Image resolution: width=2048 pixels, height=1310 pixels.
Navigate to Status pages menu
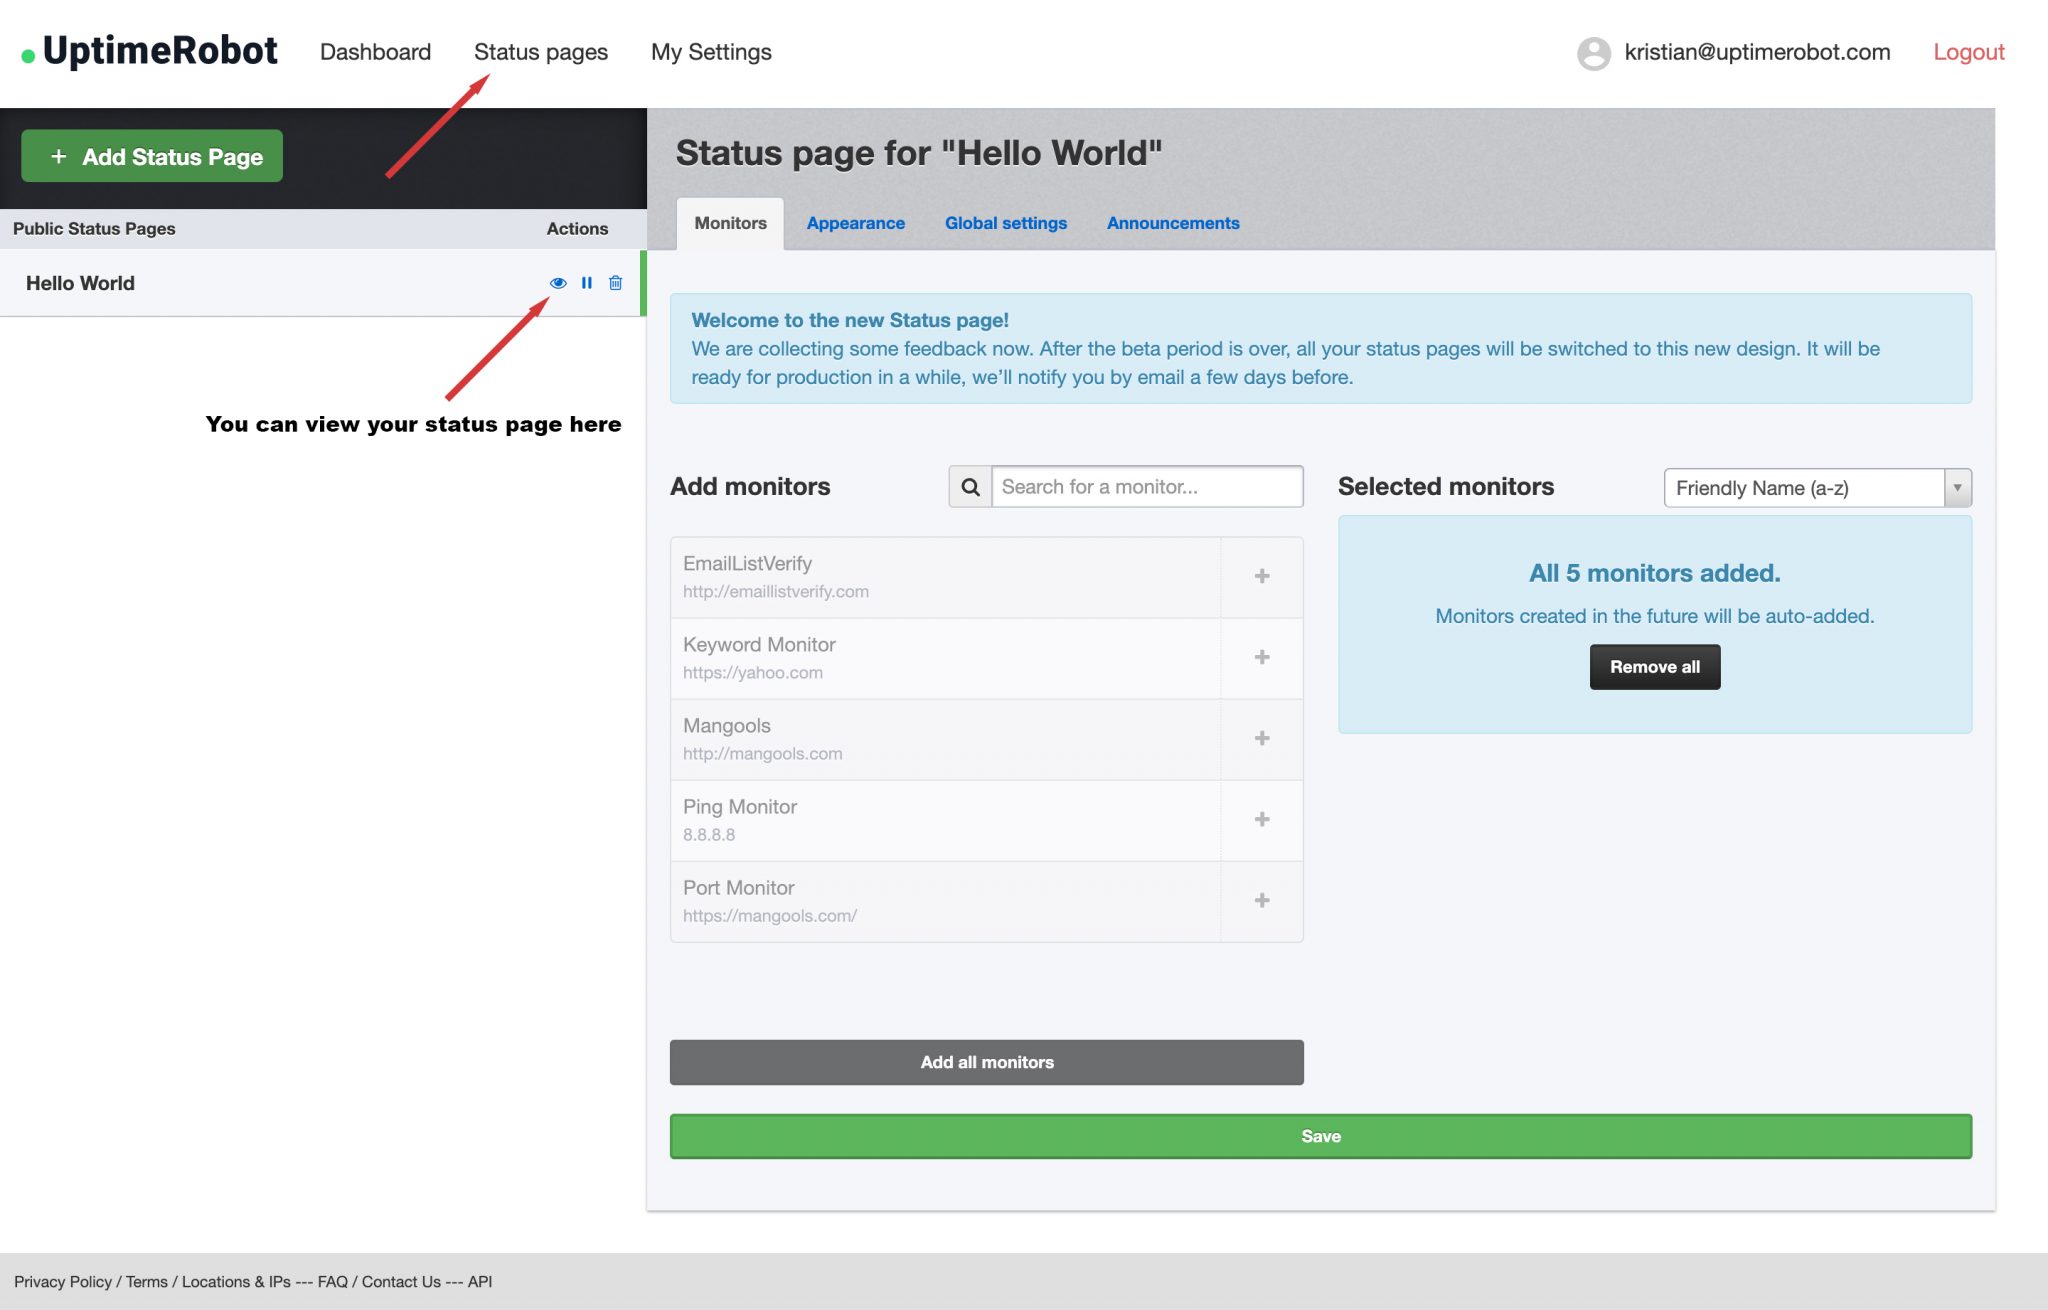pos(542,52)
